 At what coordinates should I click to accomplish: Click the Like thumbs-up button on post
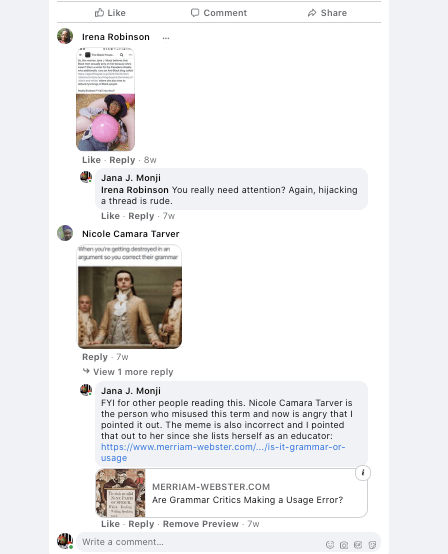point(110,13)
